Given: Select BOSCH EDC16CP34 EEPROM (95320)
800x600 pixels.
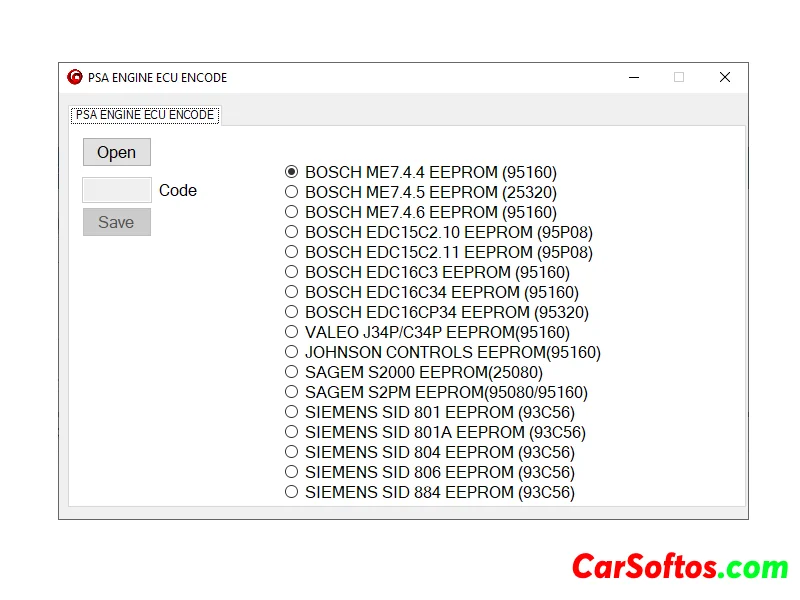Looking at the screenshot, I should pos(292,312).
